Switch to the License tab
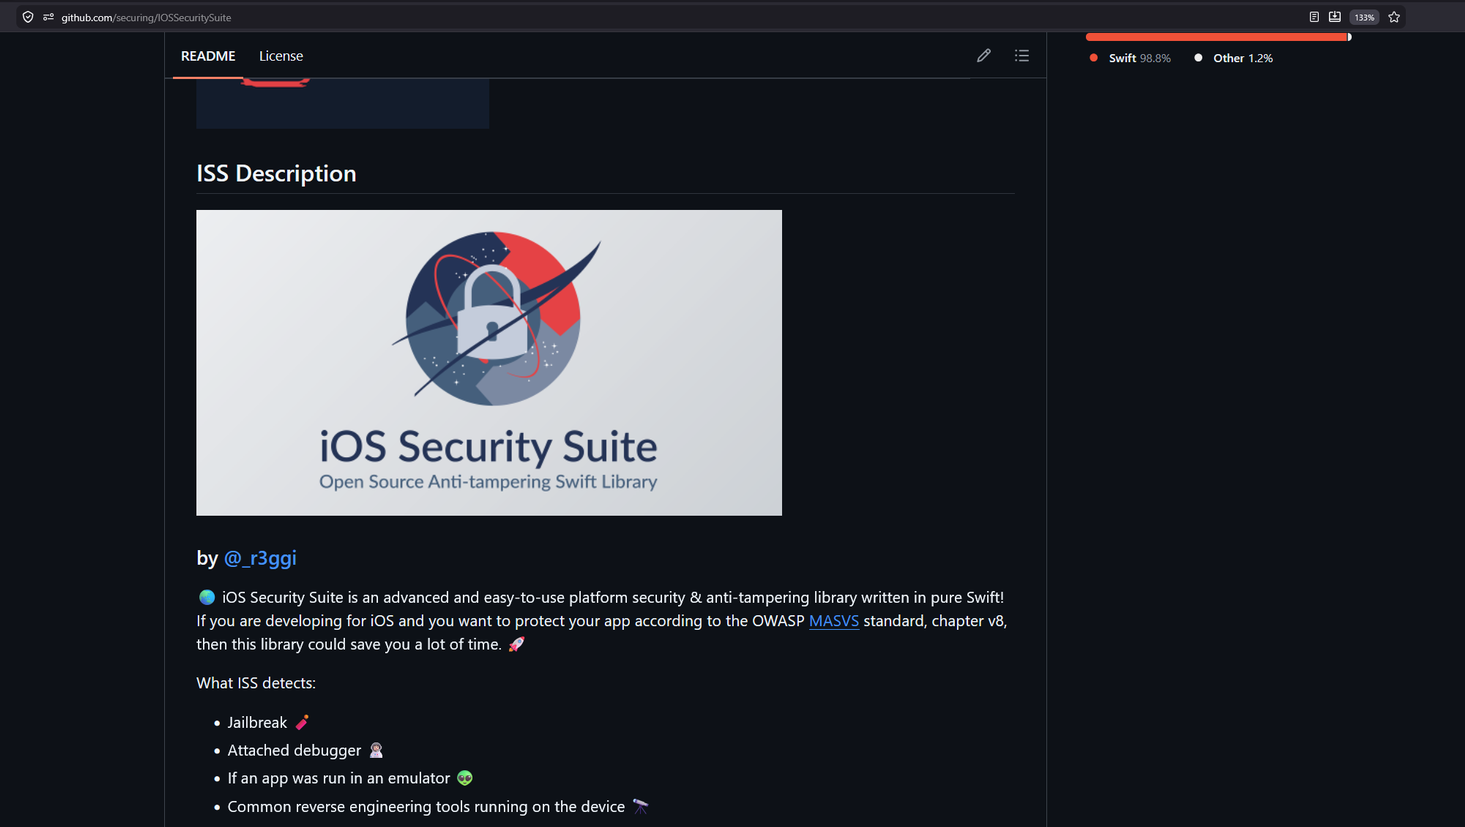Screen dimensions: 1465x827 [281, 56]
